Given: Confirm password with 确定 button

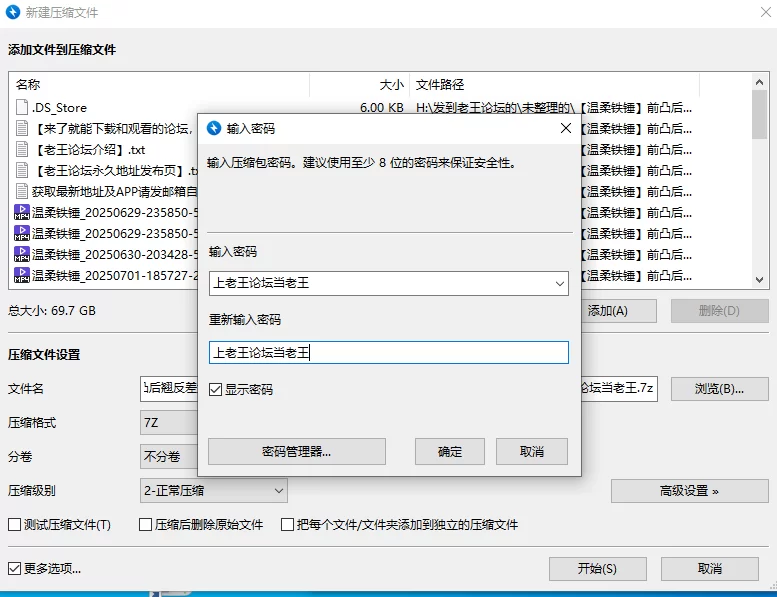Looking at the screenshot, I should (449, 451).
